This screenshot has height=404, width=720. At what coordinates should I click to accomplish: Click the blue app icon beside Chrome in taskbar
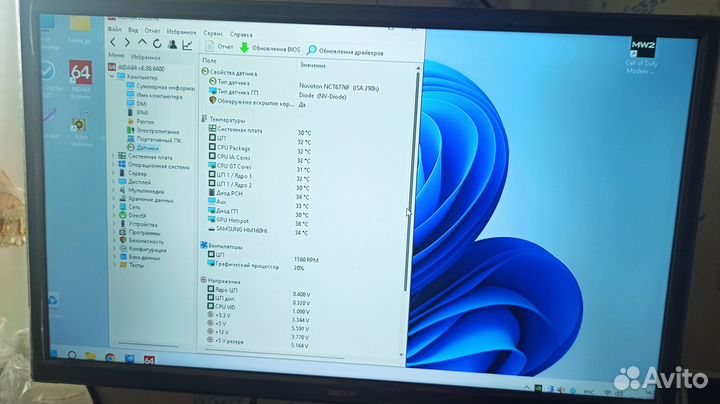point(130,359)
